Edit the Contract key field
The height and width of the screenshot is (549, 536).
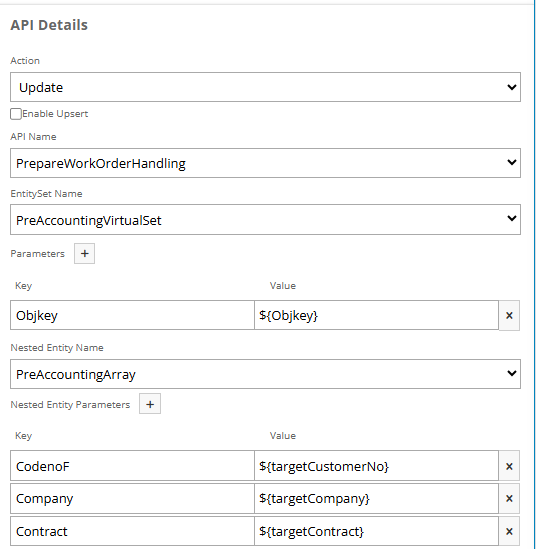tap(132, 531)
